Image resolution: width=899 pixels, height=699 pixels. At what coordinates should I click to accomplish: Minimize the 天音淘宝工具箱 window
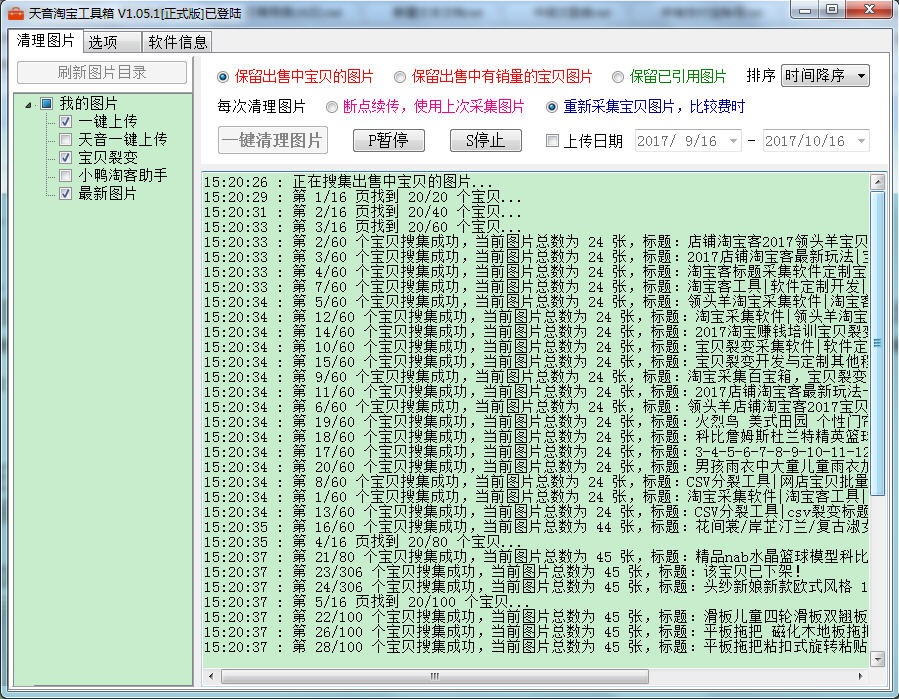click(x=804, y=10)
